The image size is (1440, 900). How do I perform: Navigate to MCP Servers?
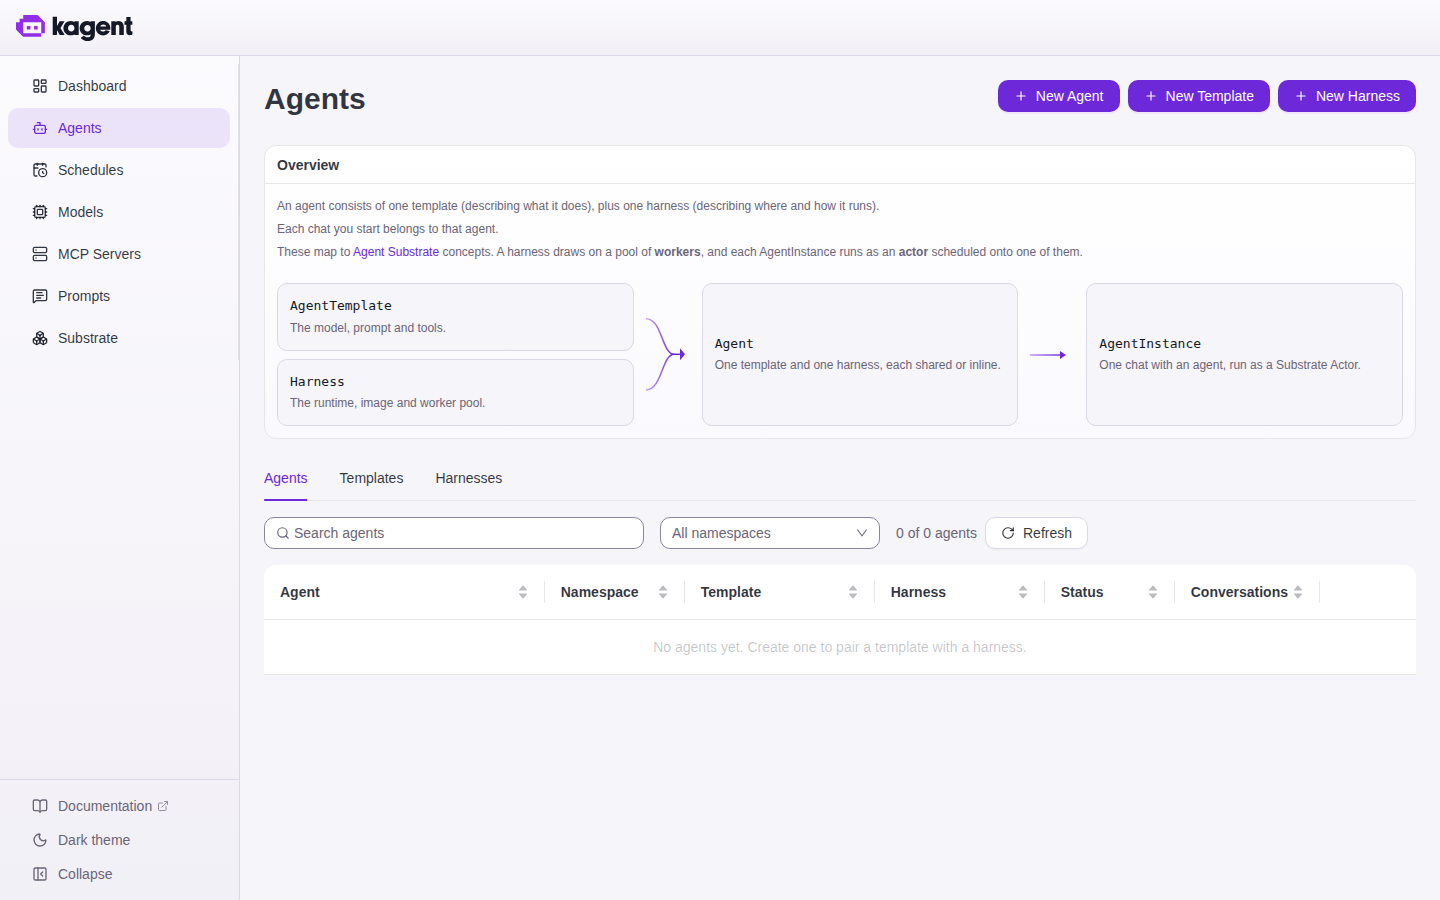coord(119,254)
